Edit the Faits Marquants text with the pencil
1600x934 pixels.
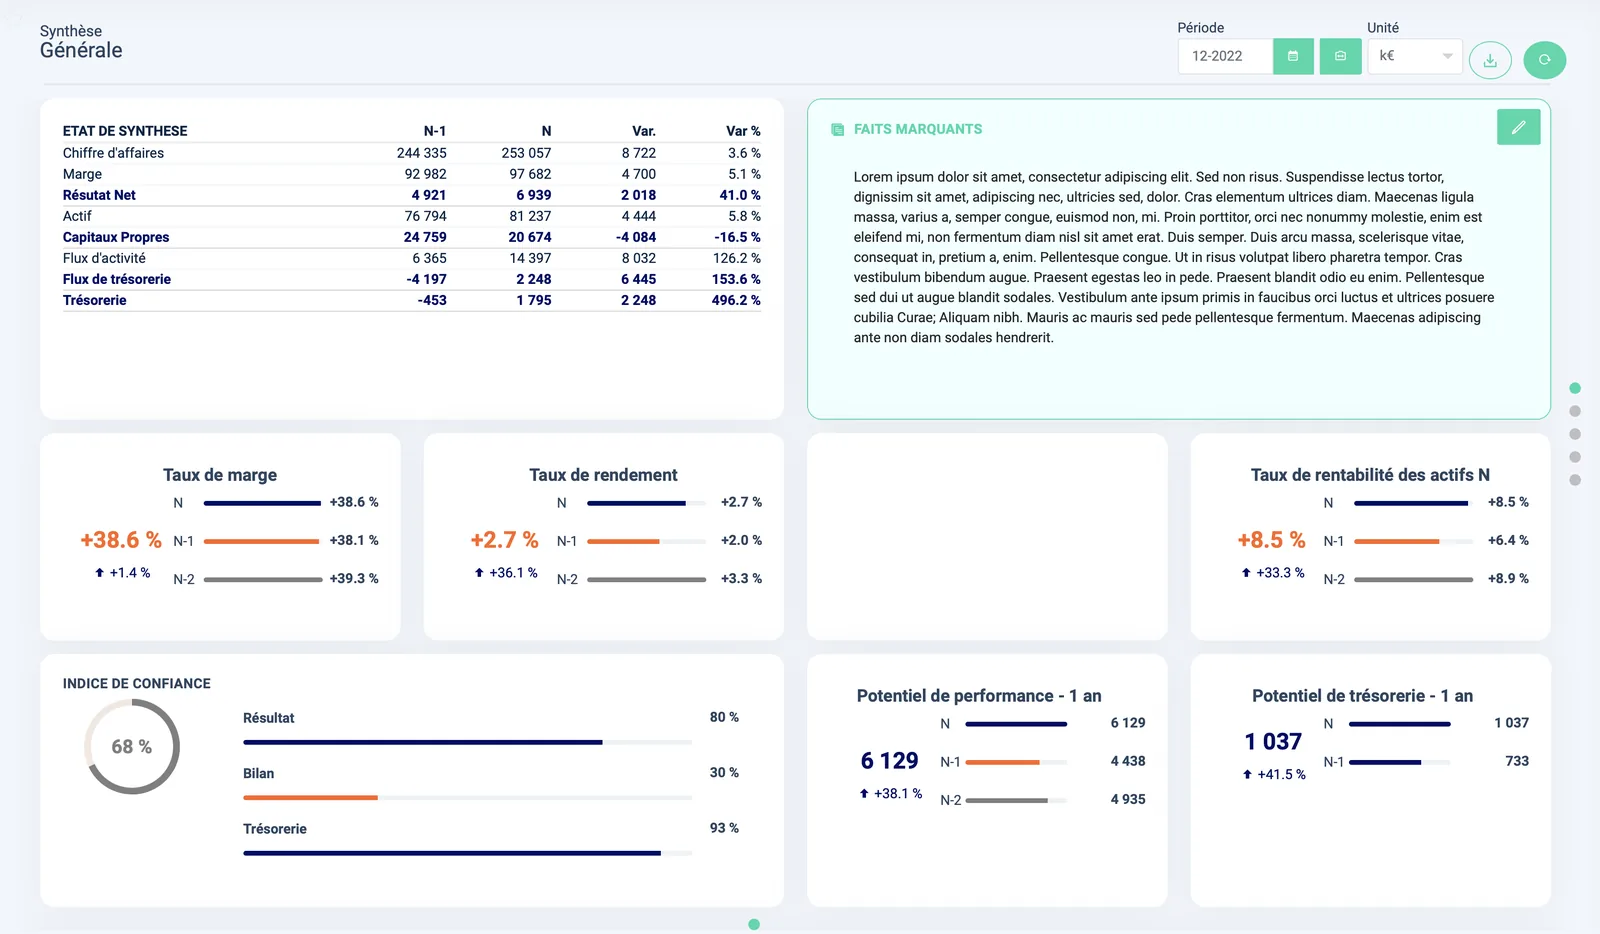pos(1518,127)
